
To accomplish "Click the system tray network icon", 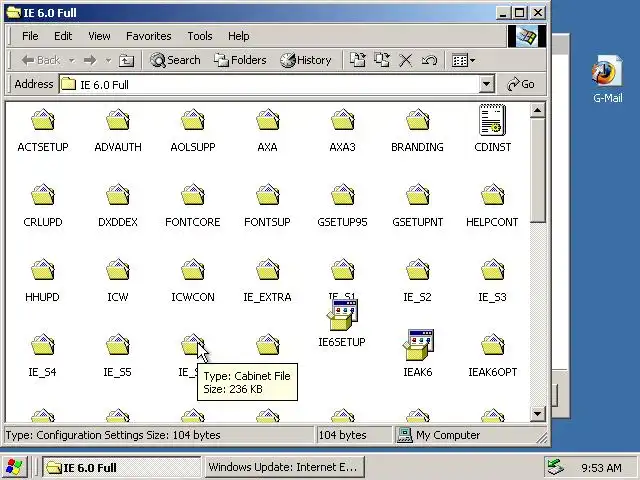I will point(556,467).
